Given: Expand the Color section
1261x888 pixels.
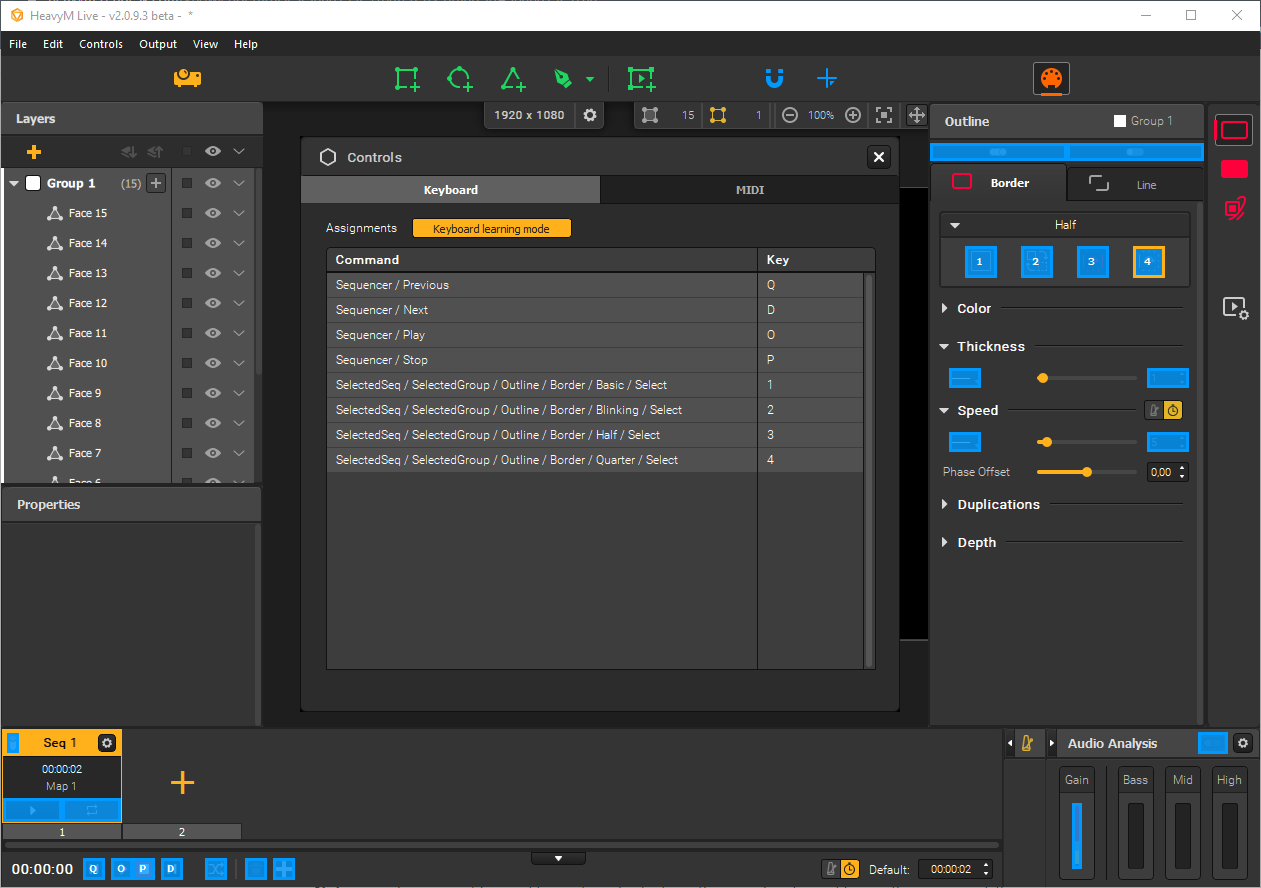Looking at the screenshot, I should (x=973, y=309).
